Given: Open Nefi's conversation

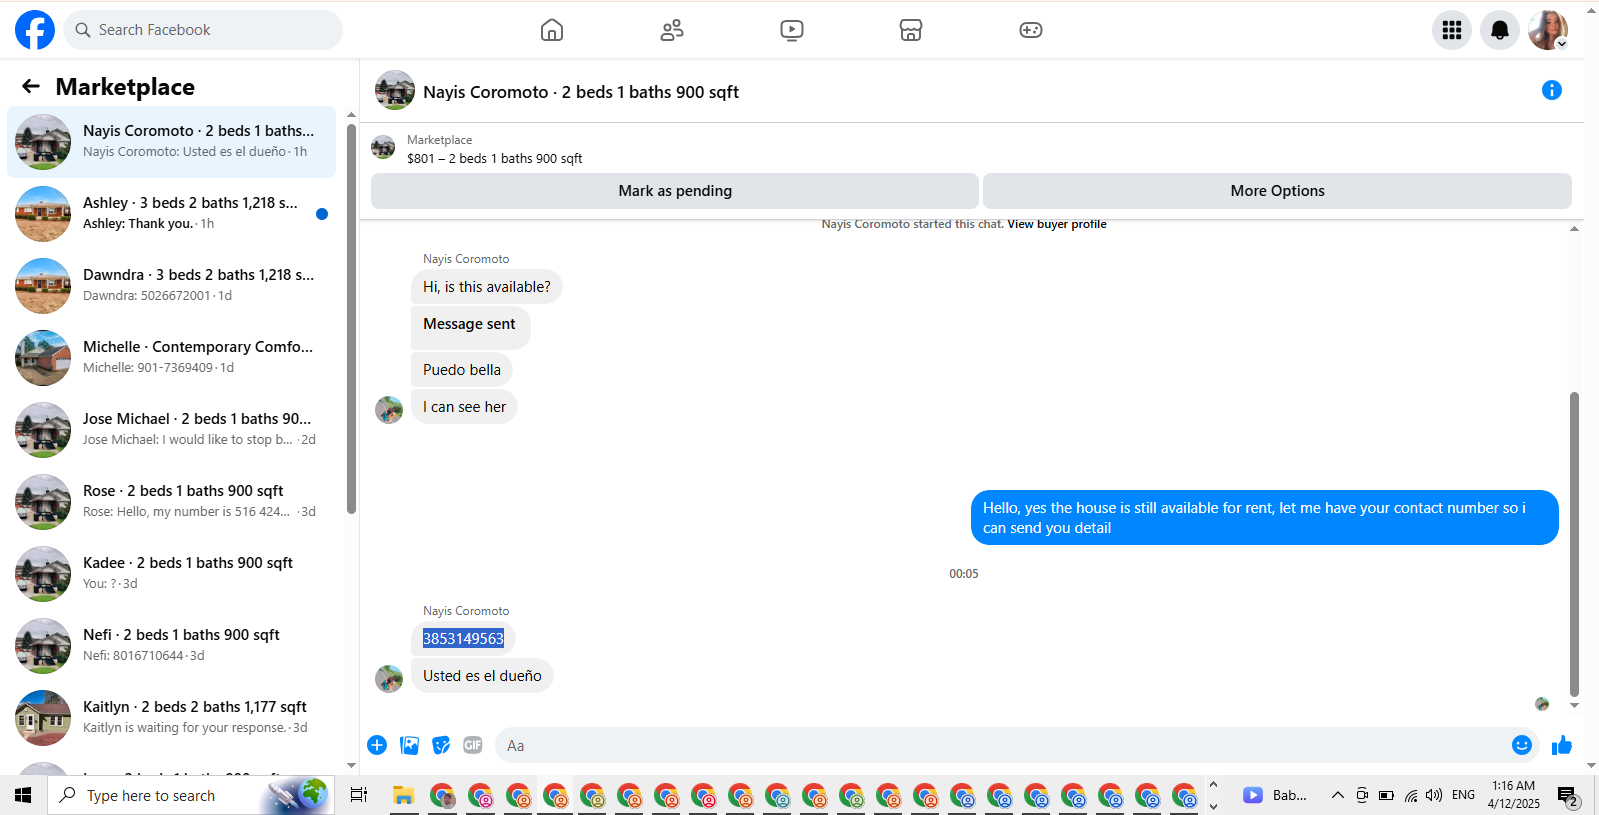Looking at the screenshot, I should 172,646.
